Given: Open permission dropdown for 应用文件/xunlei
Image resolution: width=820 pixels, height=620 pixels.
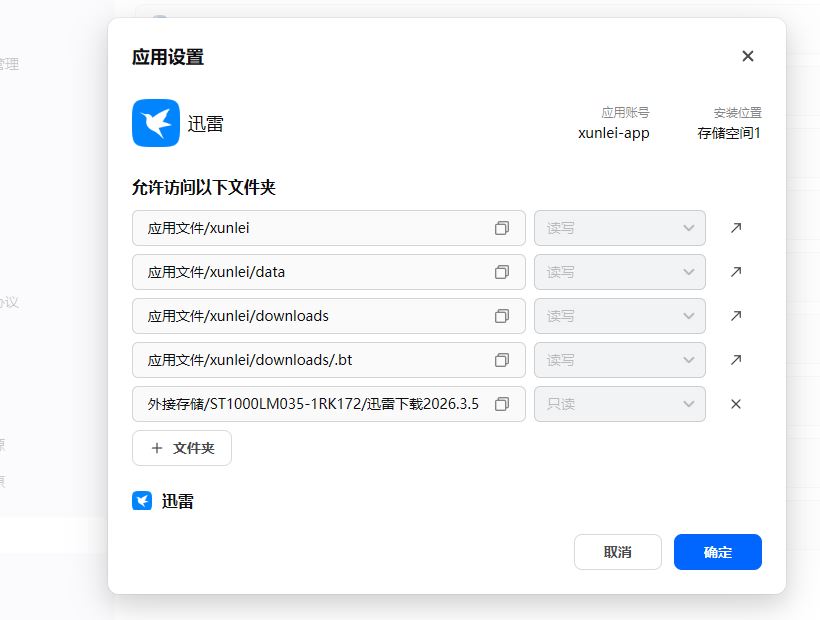Looking at the screenshot, I should coord(620,228).
